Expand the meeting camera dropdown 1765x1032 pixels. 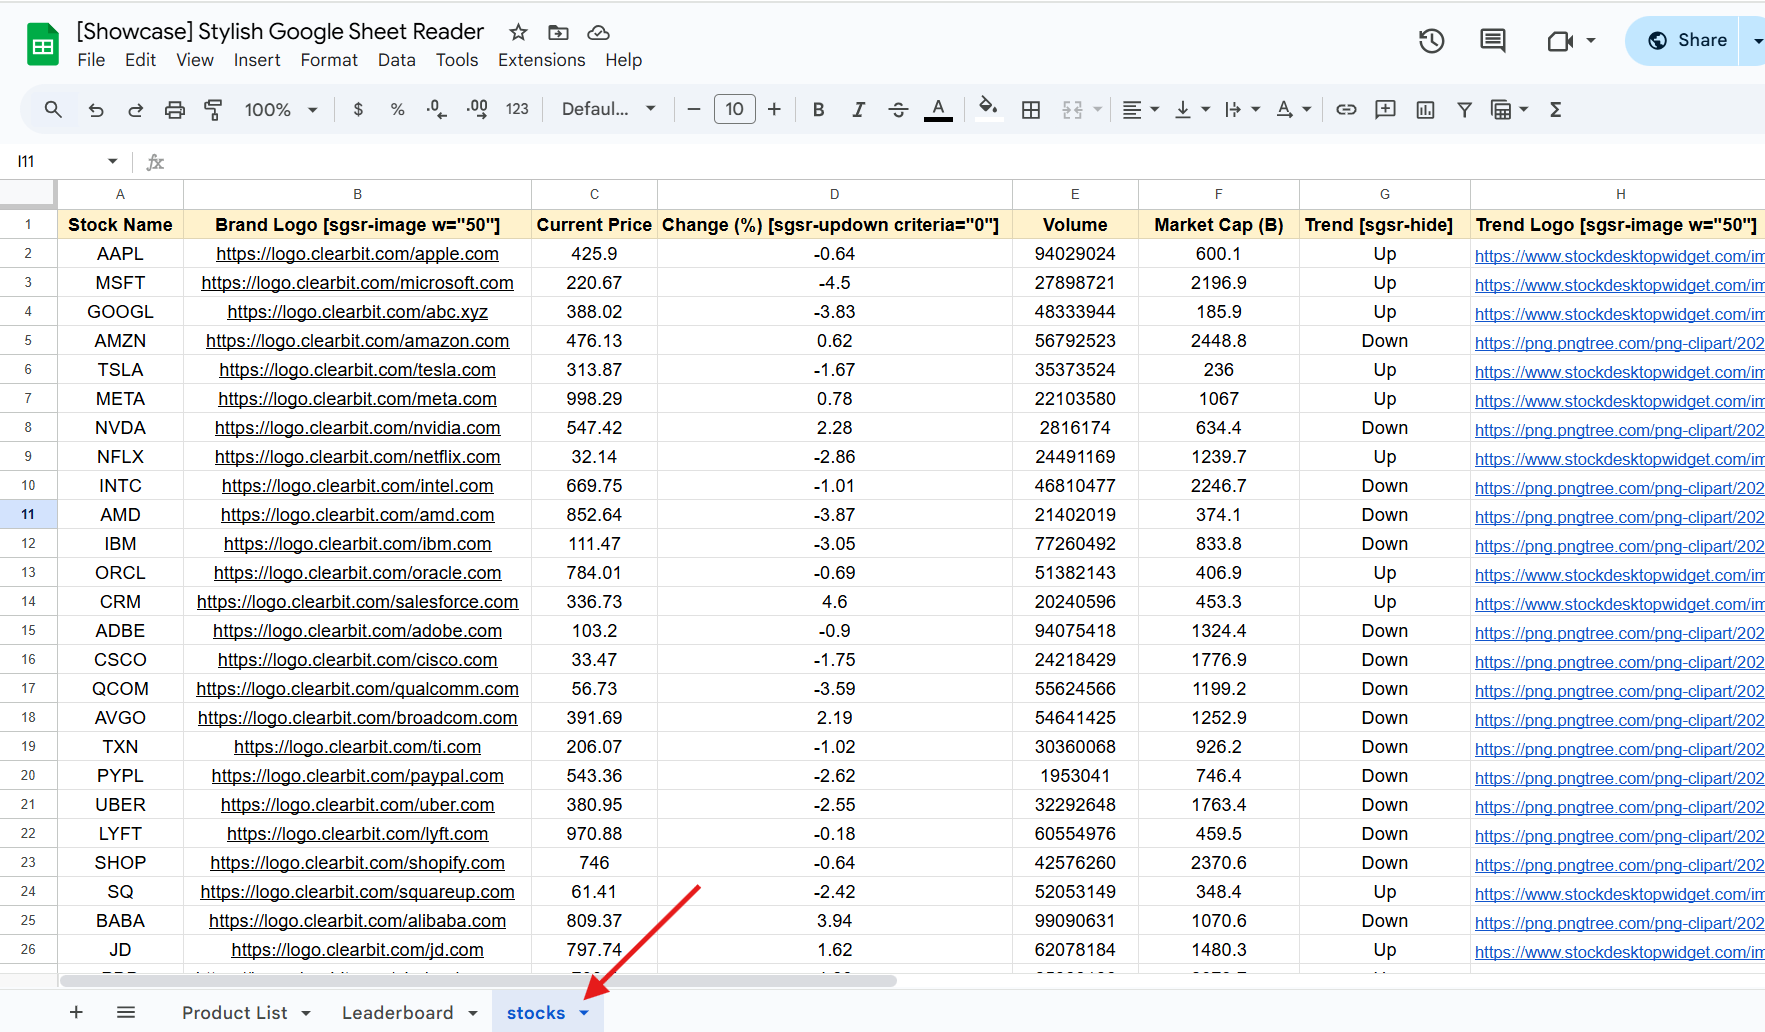click(x=1590, y=41)
